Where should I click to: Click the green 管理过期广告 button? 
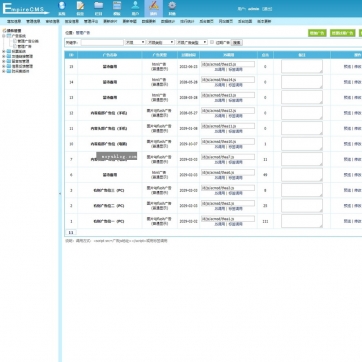342,33
